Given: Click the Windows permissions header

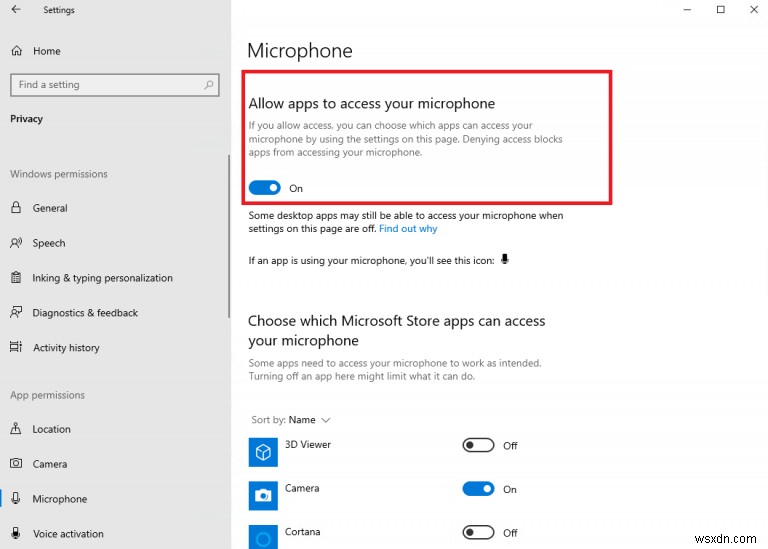Looking at the screenshot, I should coord(59,174).
